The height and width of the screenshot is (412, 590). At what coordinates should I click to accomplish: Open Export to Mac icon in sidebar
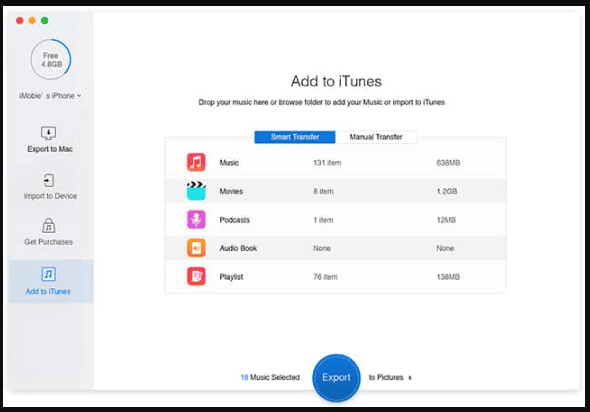49,133
